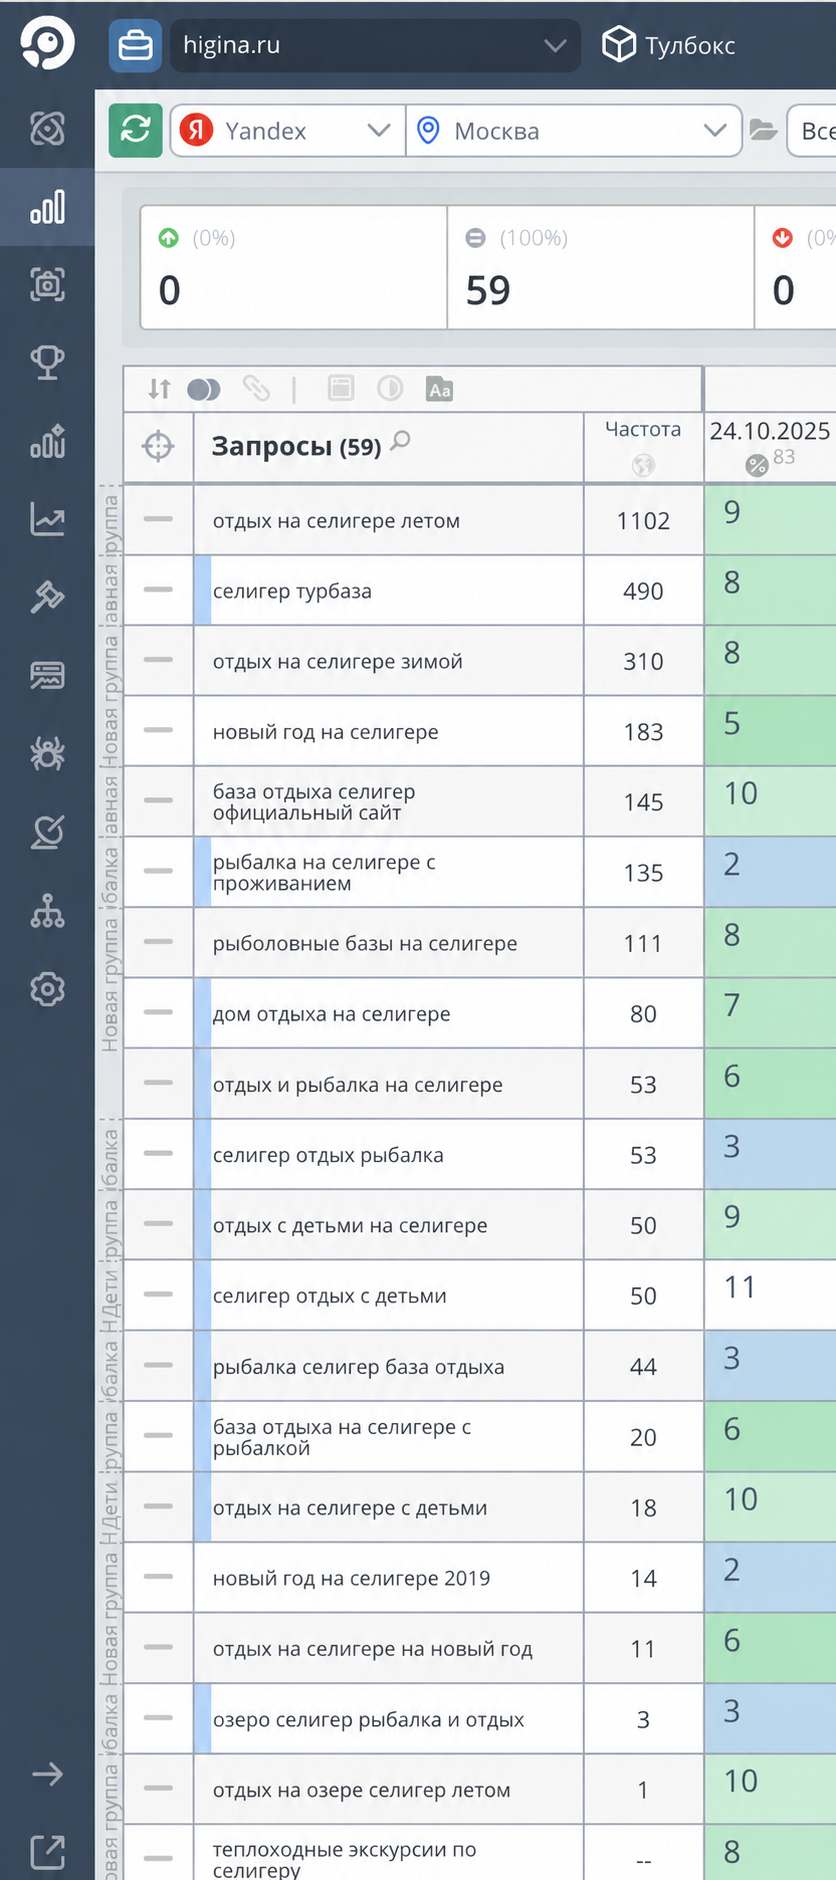Screen dimensions: 836x1880
Task: Click the search magnifier next to Запросы
Action: [400, 440]
